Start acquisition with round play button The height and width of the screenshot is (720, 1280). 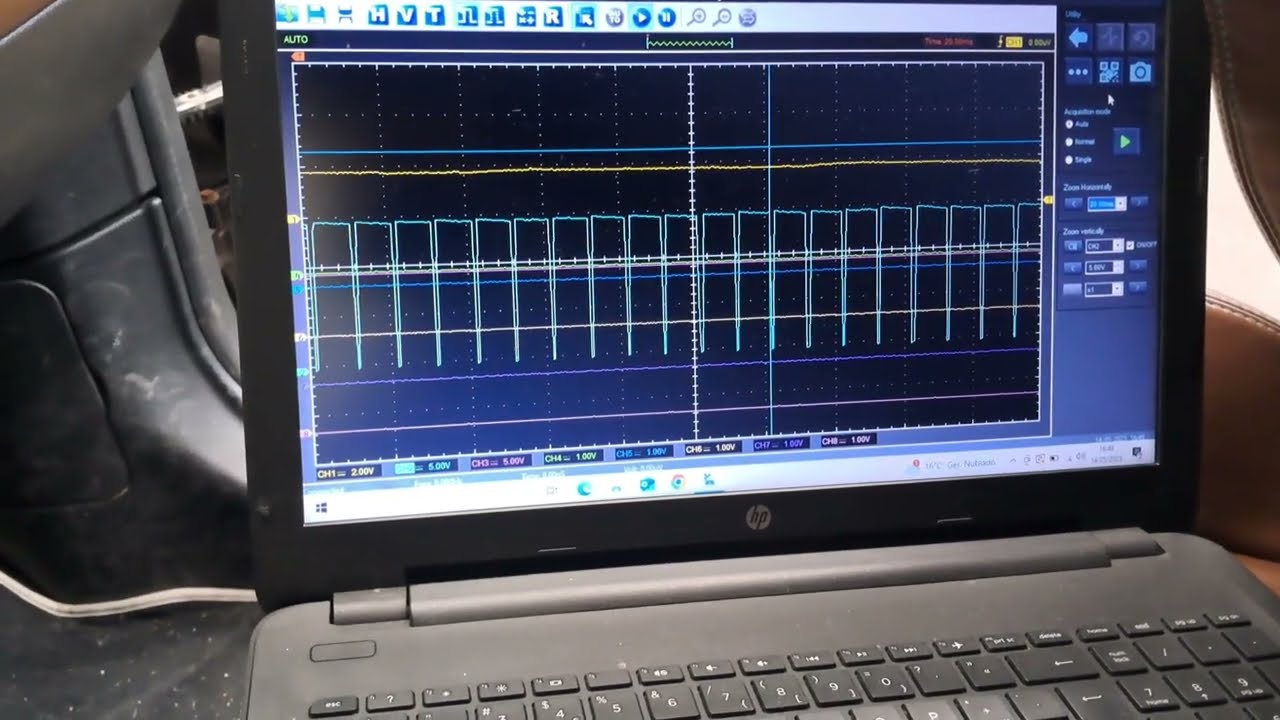(641, 17)
